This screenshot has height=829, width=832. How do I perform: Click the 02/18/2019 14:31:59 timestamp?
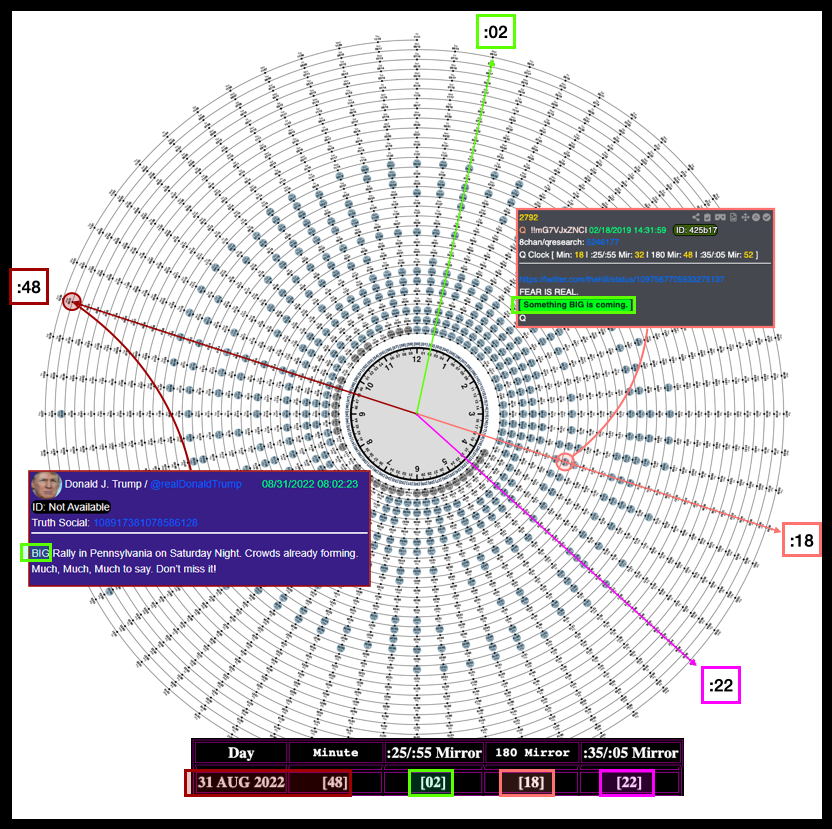point(627,230)
